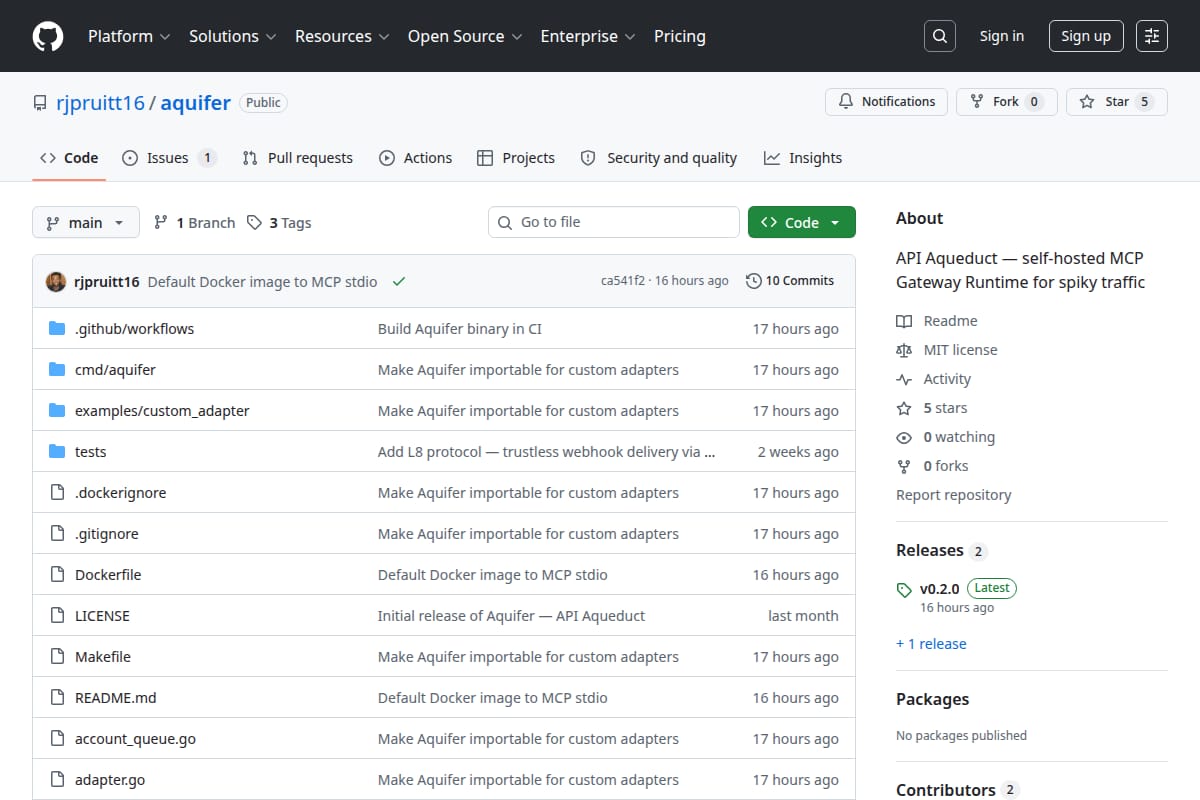Switch to the Actions tab

(415, 158)
